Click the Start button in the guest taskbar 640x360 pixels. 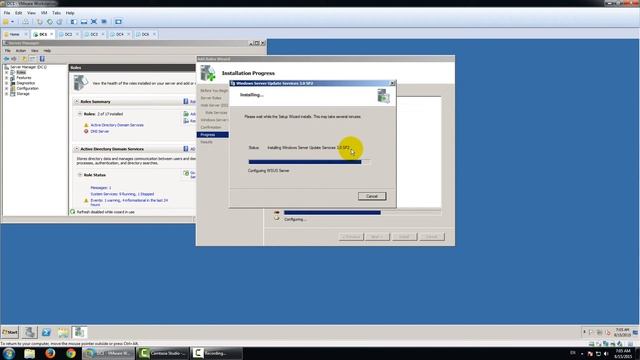point(10,332)
